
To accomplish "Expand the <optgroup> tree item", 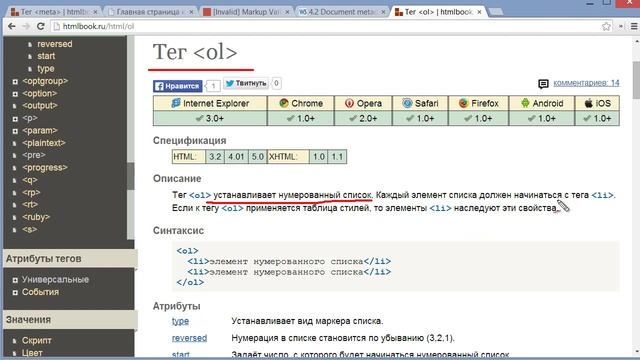I will point(15,82).
